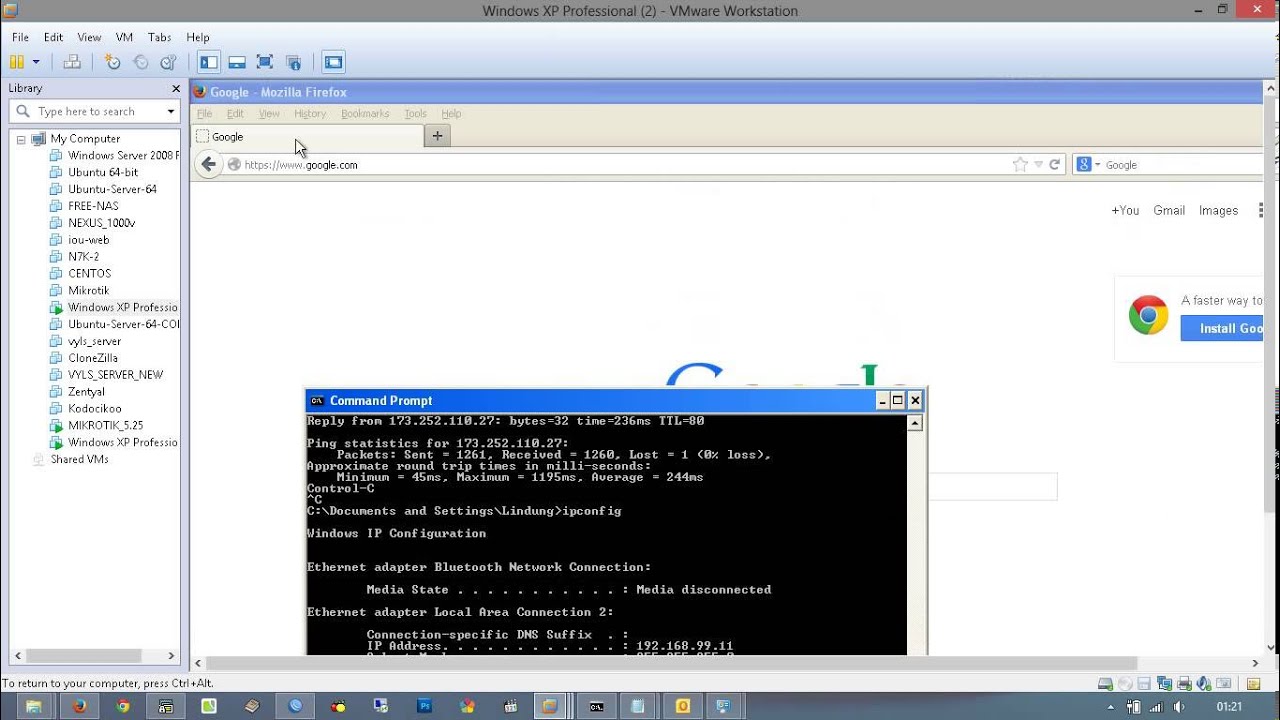The height and width of the screenshot is (720, 1280).
Task: Open the VMware View menu
Action: point(89,37)
